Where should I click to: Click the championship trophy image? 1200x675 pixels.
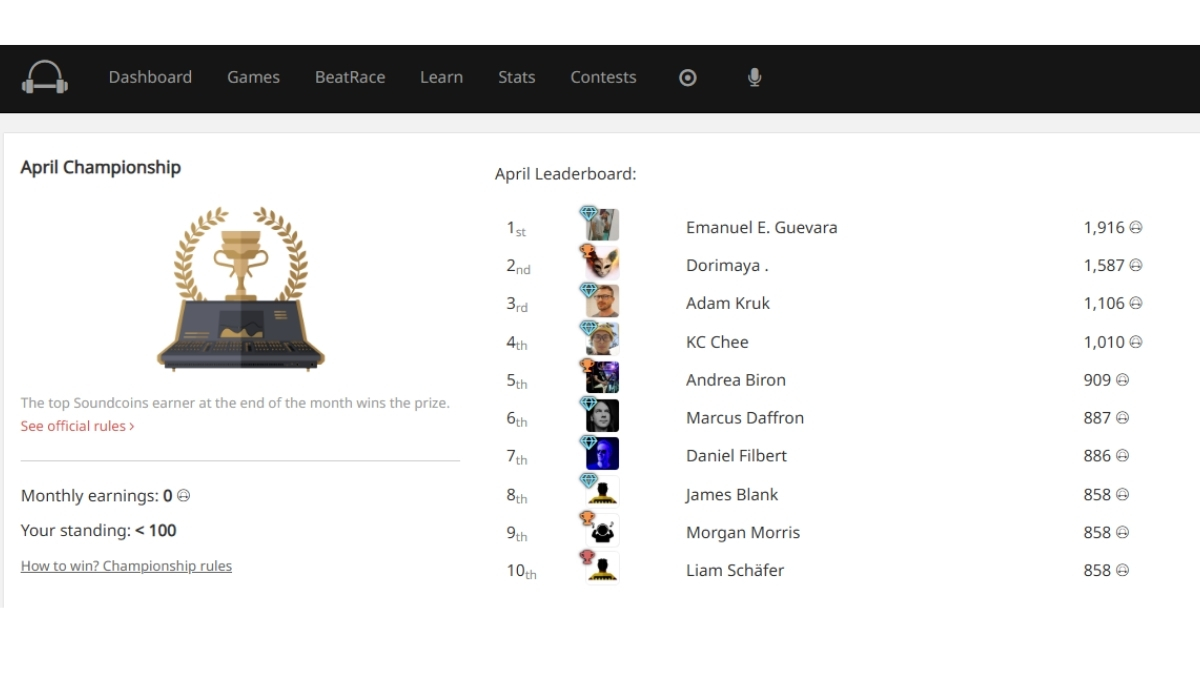tap(241, 289)
